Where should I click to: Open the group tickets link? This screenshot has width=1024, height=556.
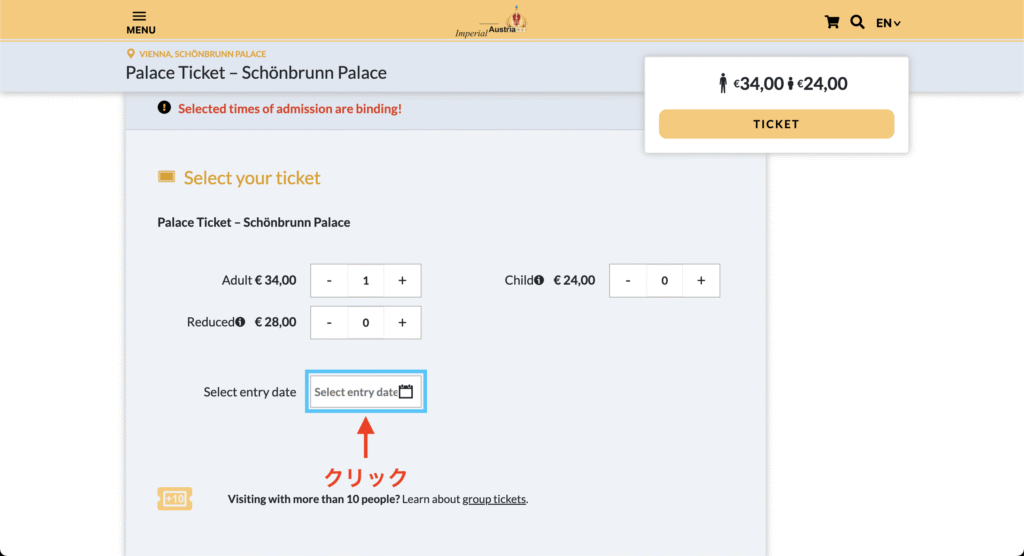(x=494, y=499)
